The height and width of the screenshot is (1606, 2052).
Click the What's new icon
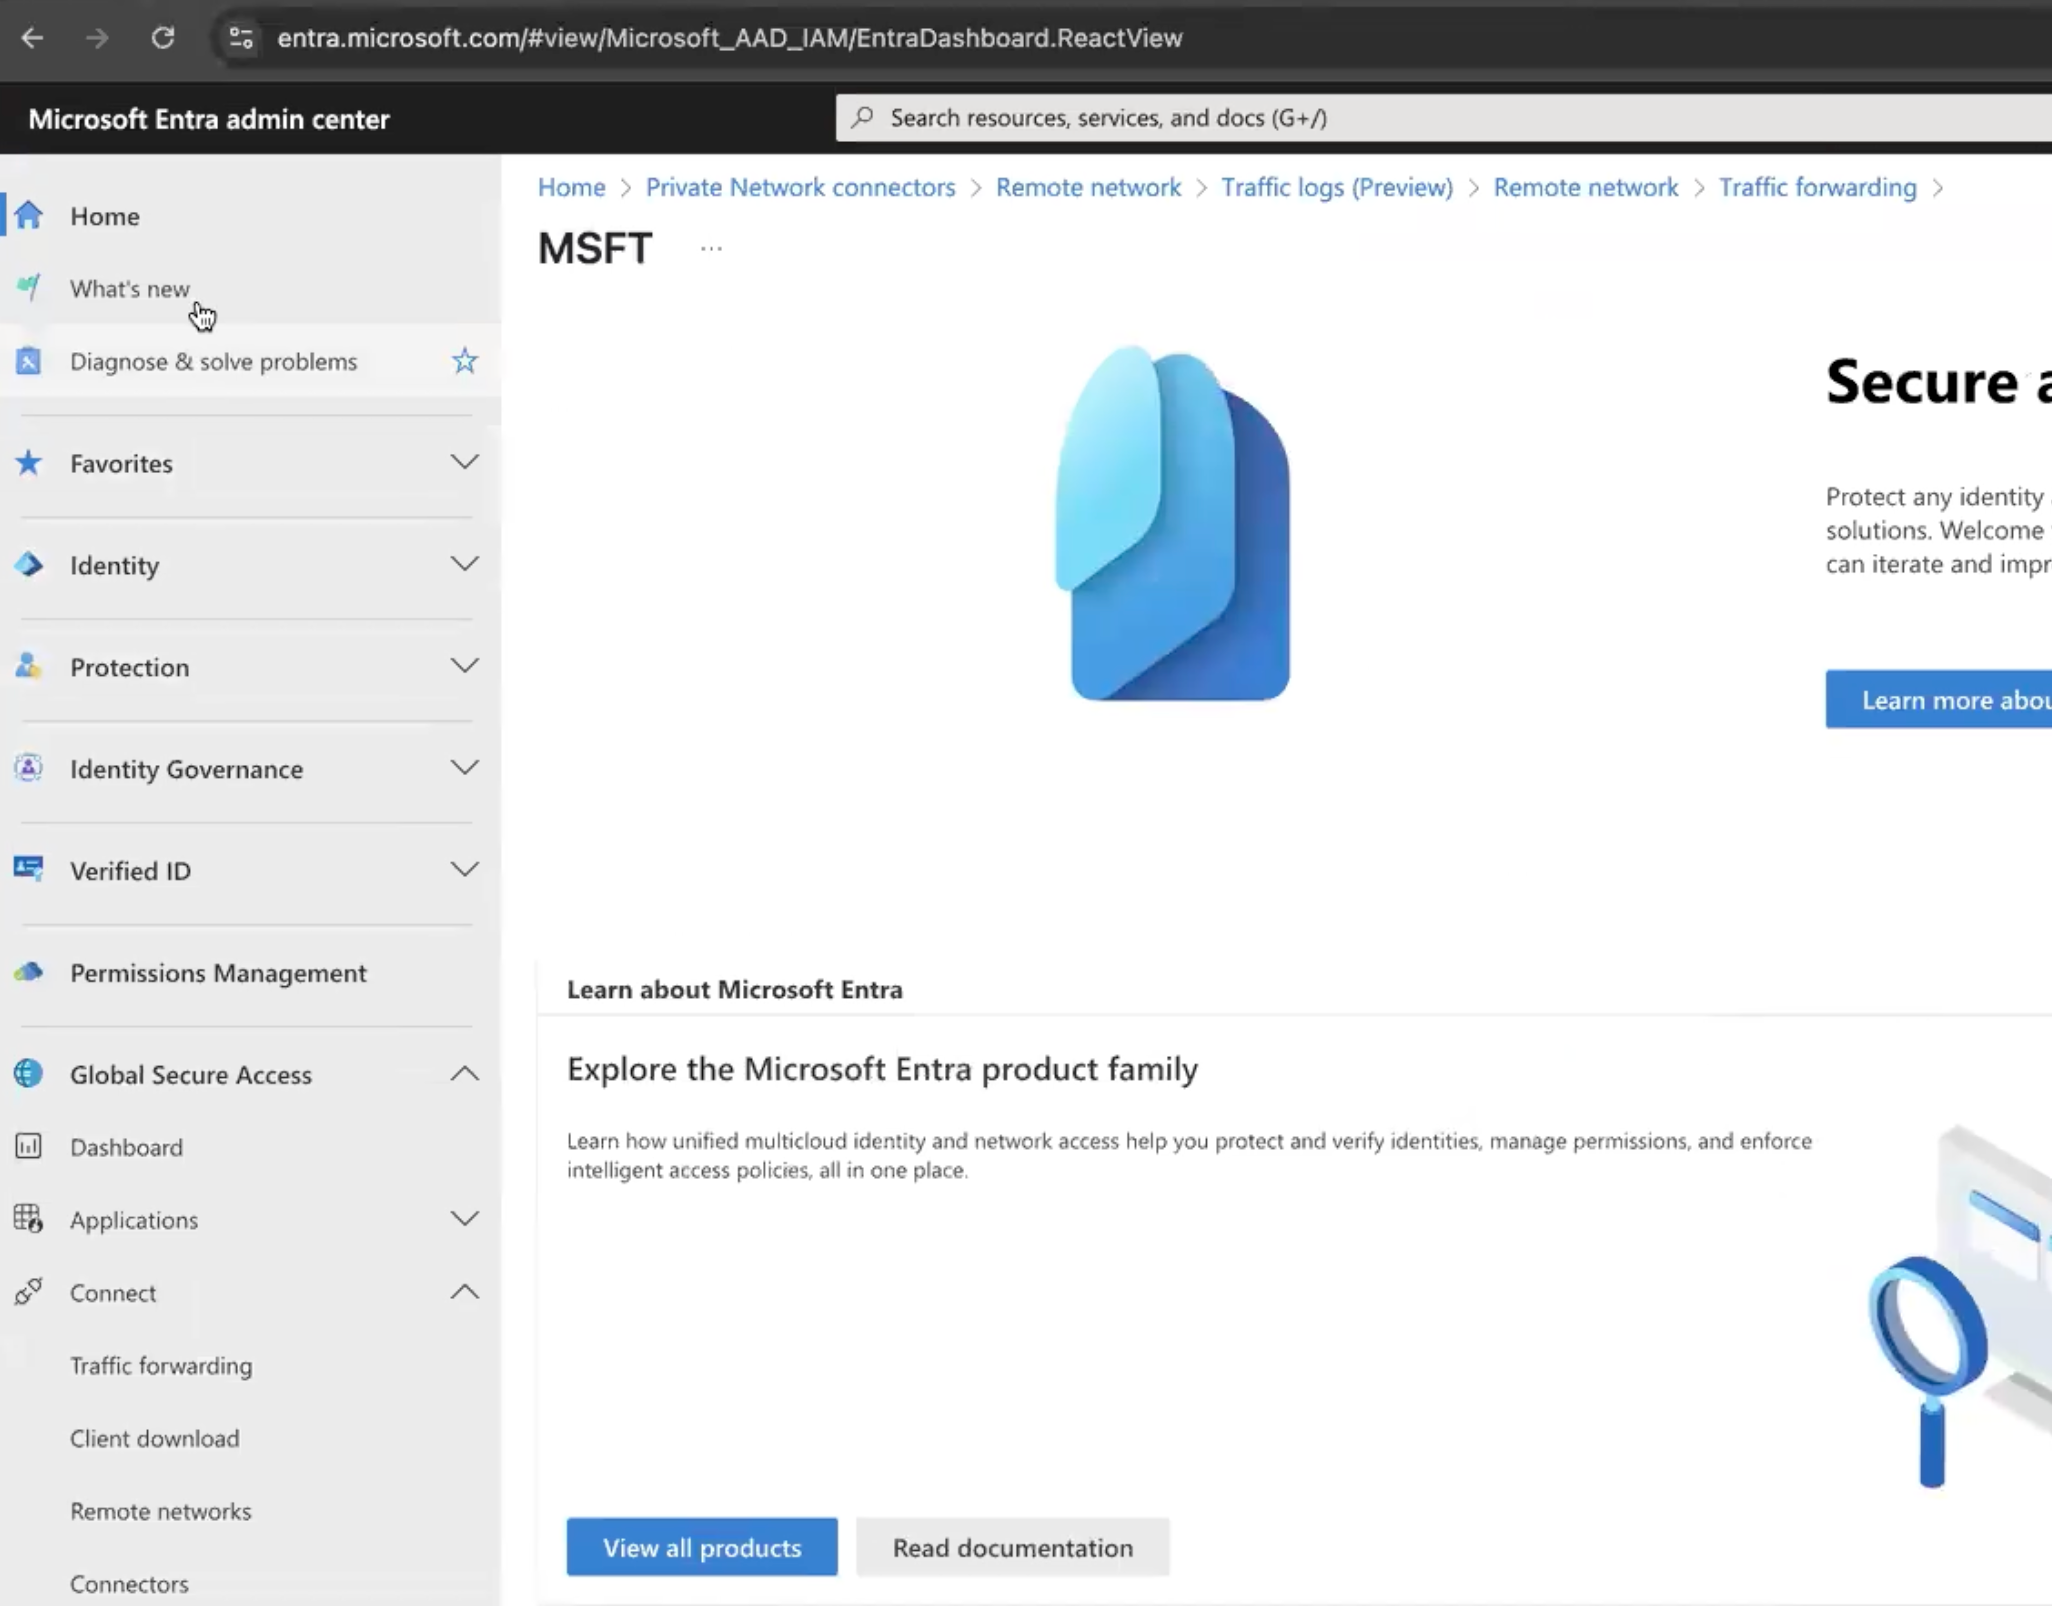pyautogui.click(x=29, y=288)
